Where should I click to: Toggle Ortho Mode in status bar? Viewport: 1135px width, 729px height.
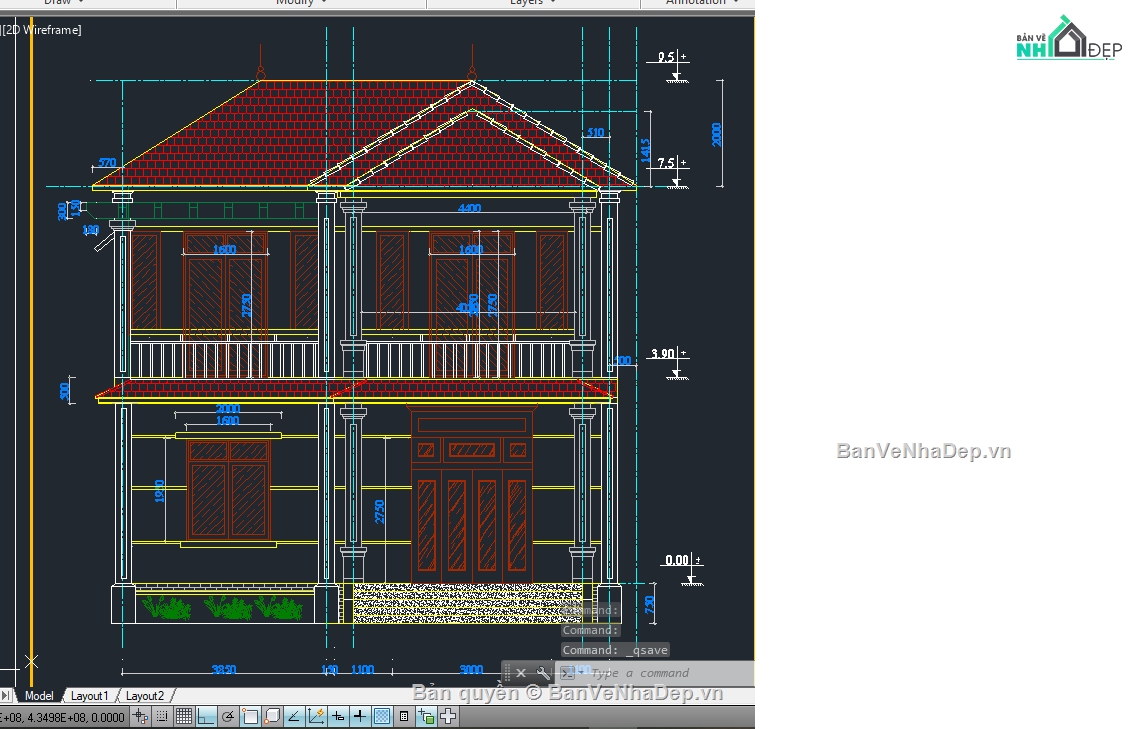coord(206,716)
